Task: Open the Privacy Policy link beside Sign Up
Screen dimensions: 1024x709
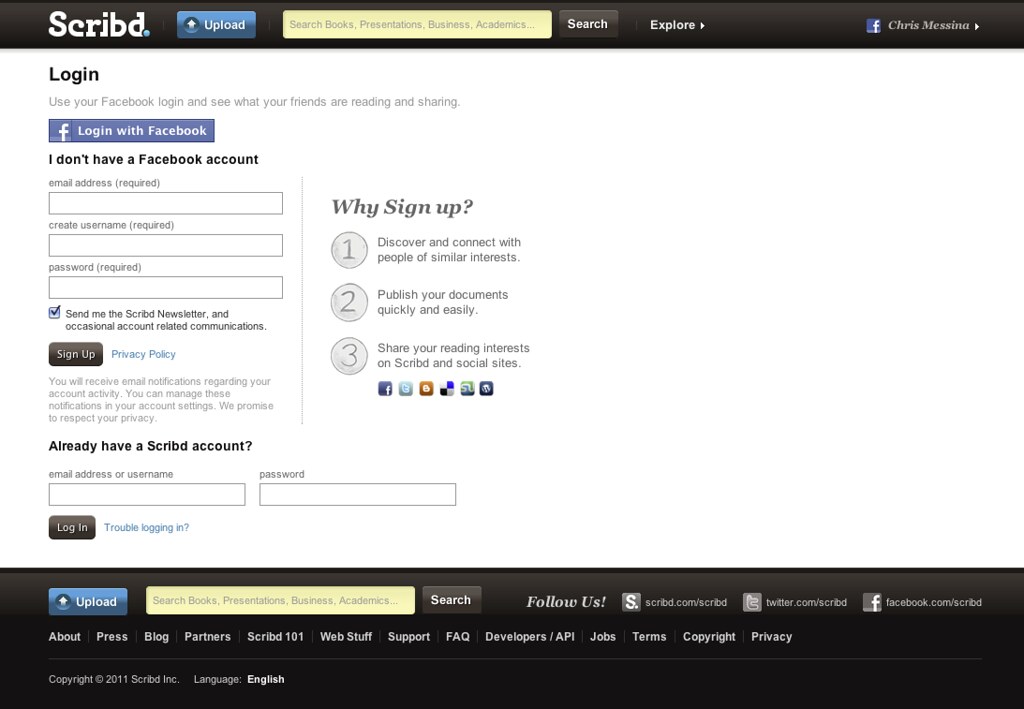Action: pos(143,354)
